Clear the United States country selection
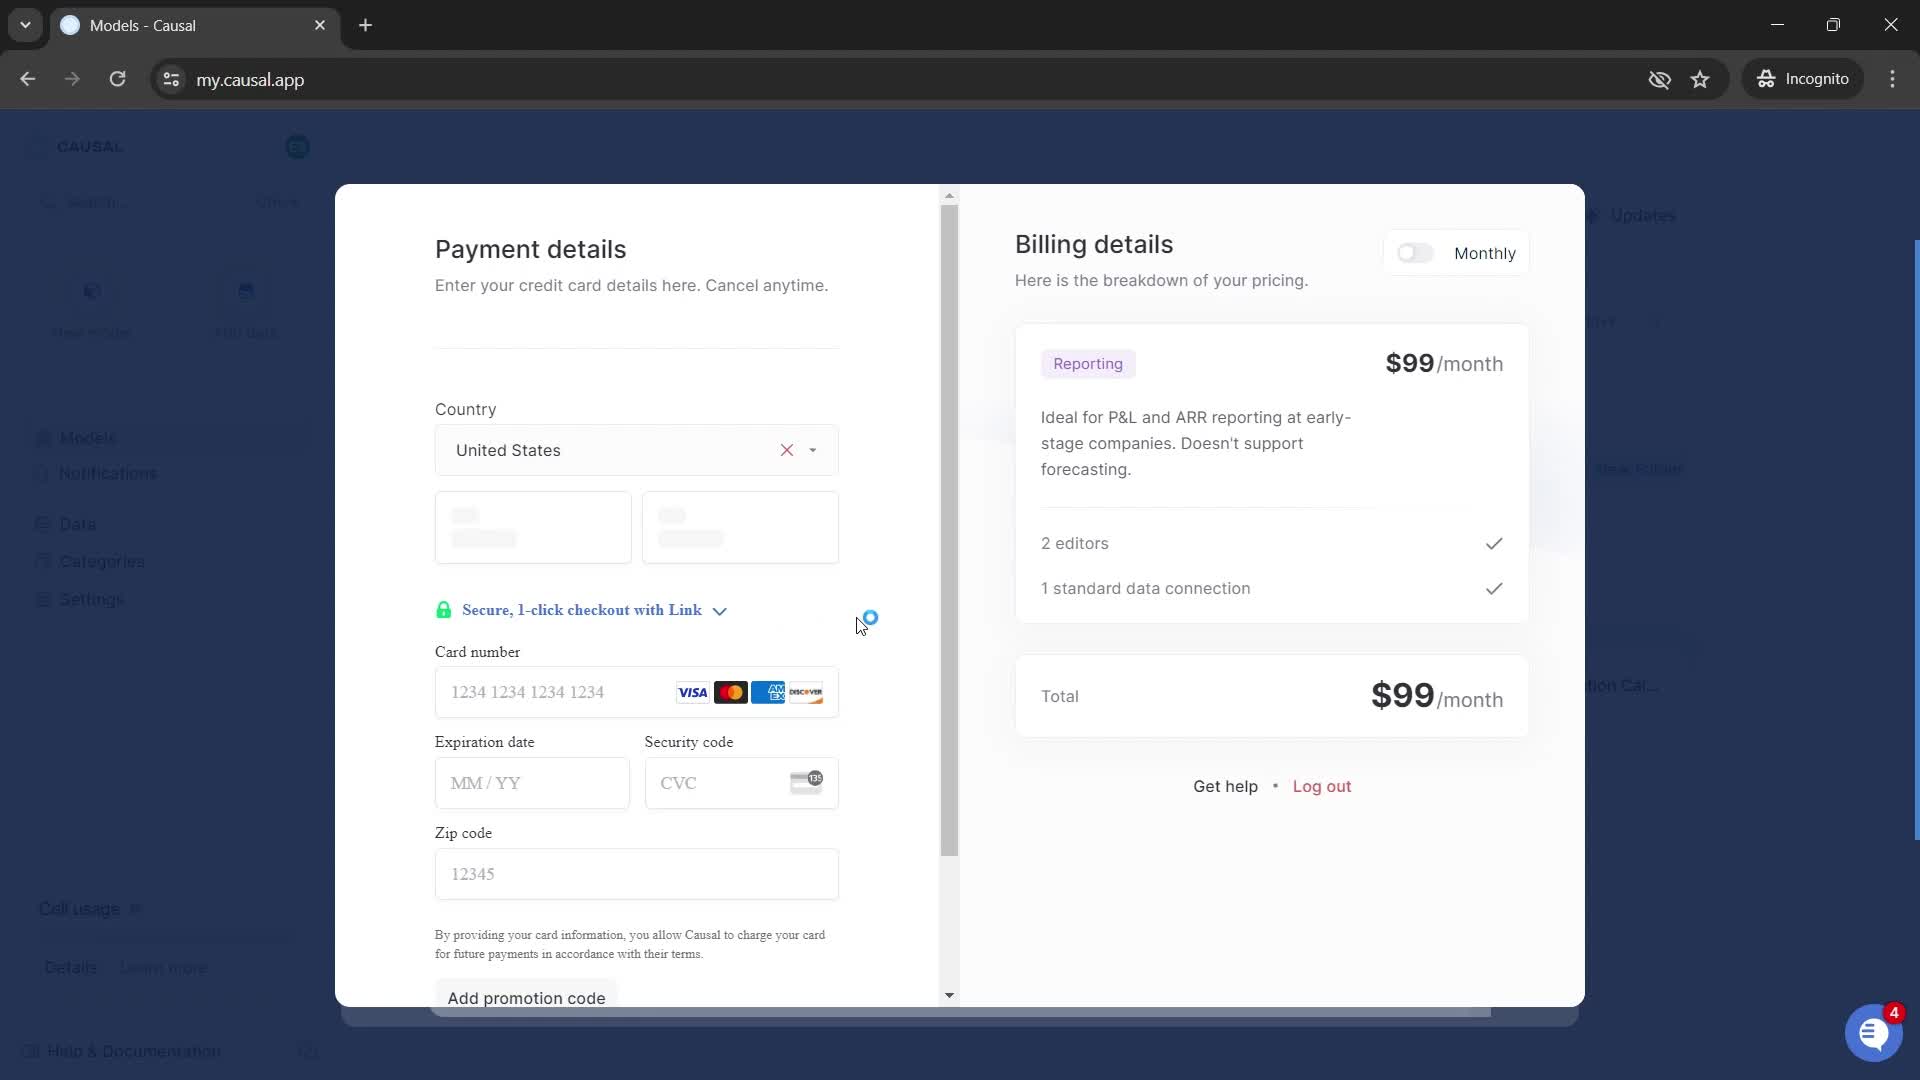The height and width of the screenshot is (1080, 1920). [x=786, y=450]
